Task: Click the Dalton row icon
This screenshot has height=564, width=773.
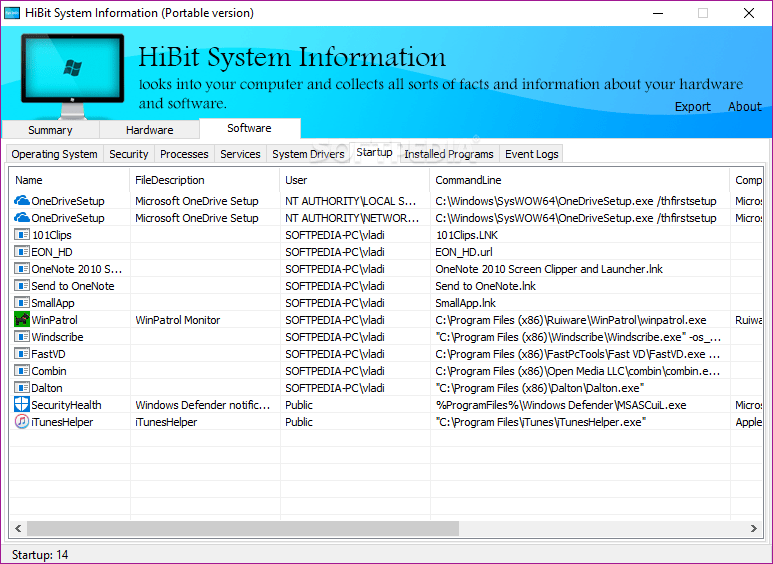Action: click(x=22, y=388)
